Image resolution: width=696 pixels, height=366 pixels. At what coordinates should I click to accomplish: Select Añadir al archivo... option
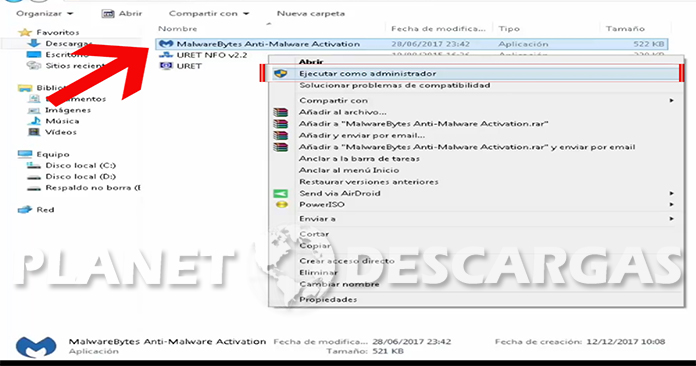[x=343, y=112]
